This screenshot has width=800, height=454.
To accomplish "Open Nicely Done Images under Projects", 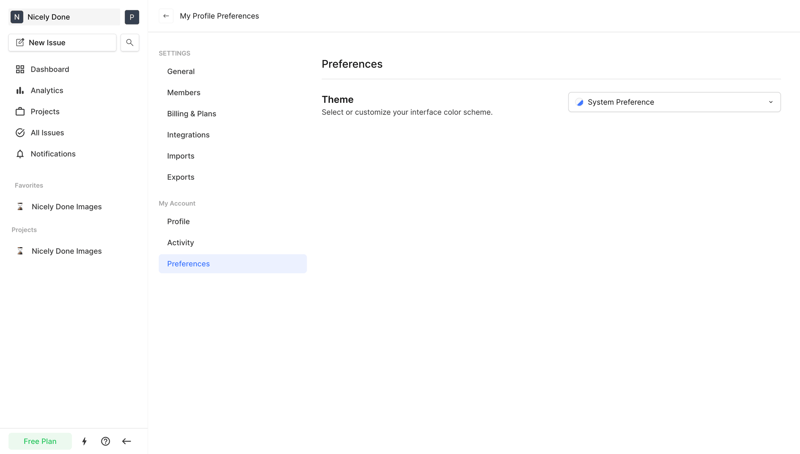I will coord(66,251).
